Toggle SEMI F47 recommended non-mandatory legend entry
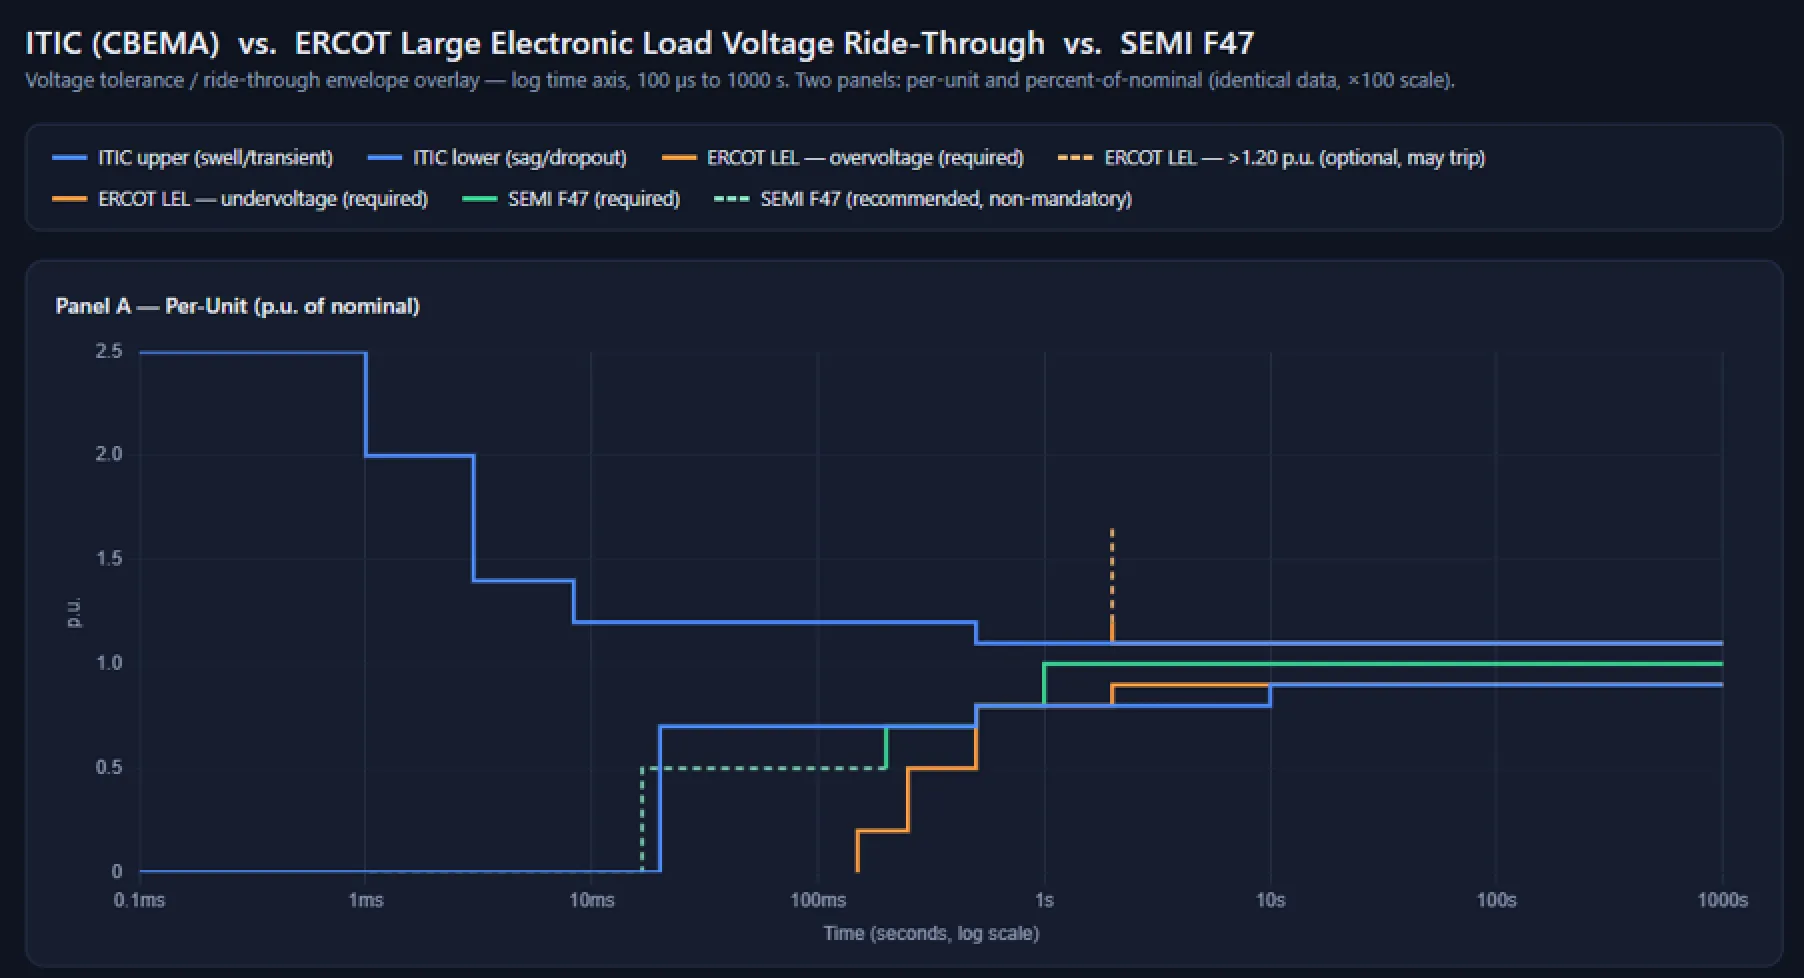This screenshot has height=978, width=1804. pyautogui.click(x=923, y=199)
